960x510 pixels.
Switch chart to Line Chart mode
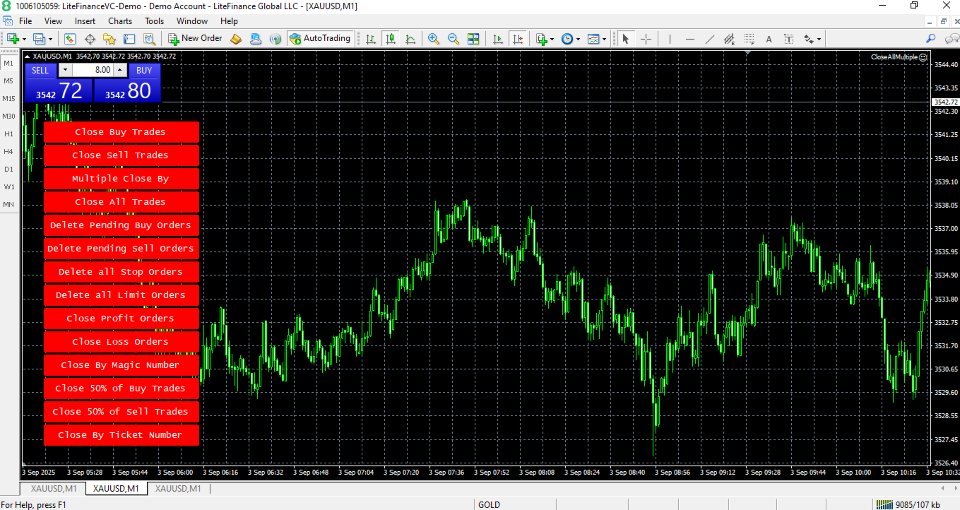(x=411, y=39)
